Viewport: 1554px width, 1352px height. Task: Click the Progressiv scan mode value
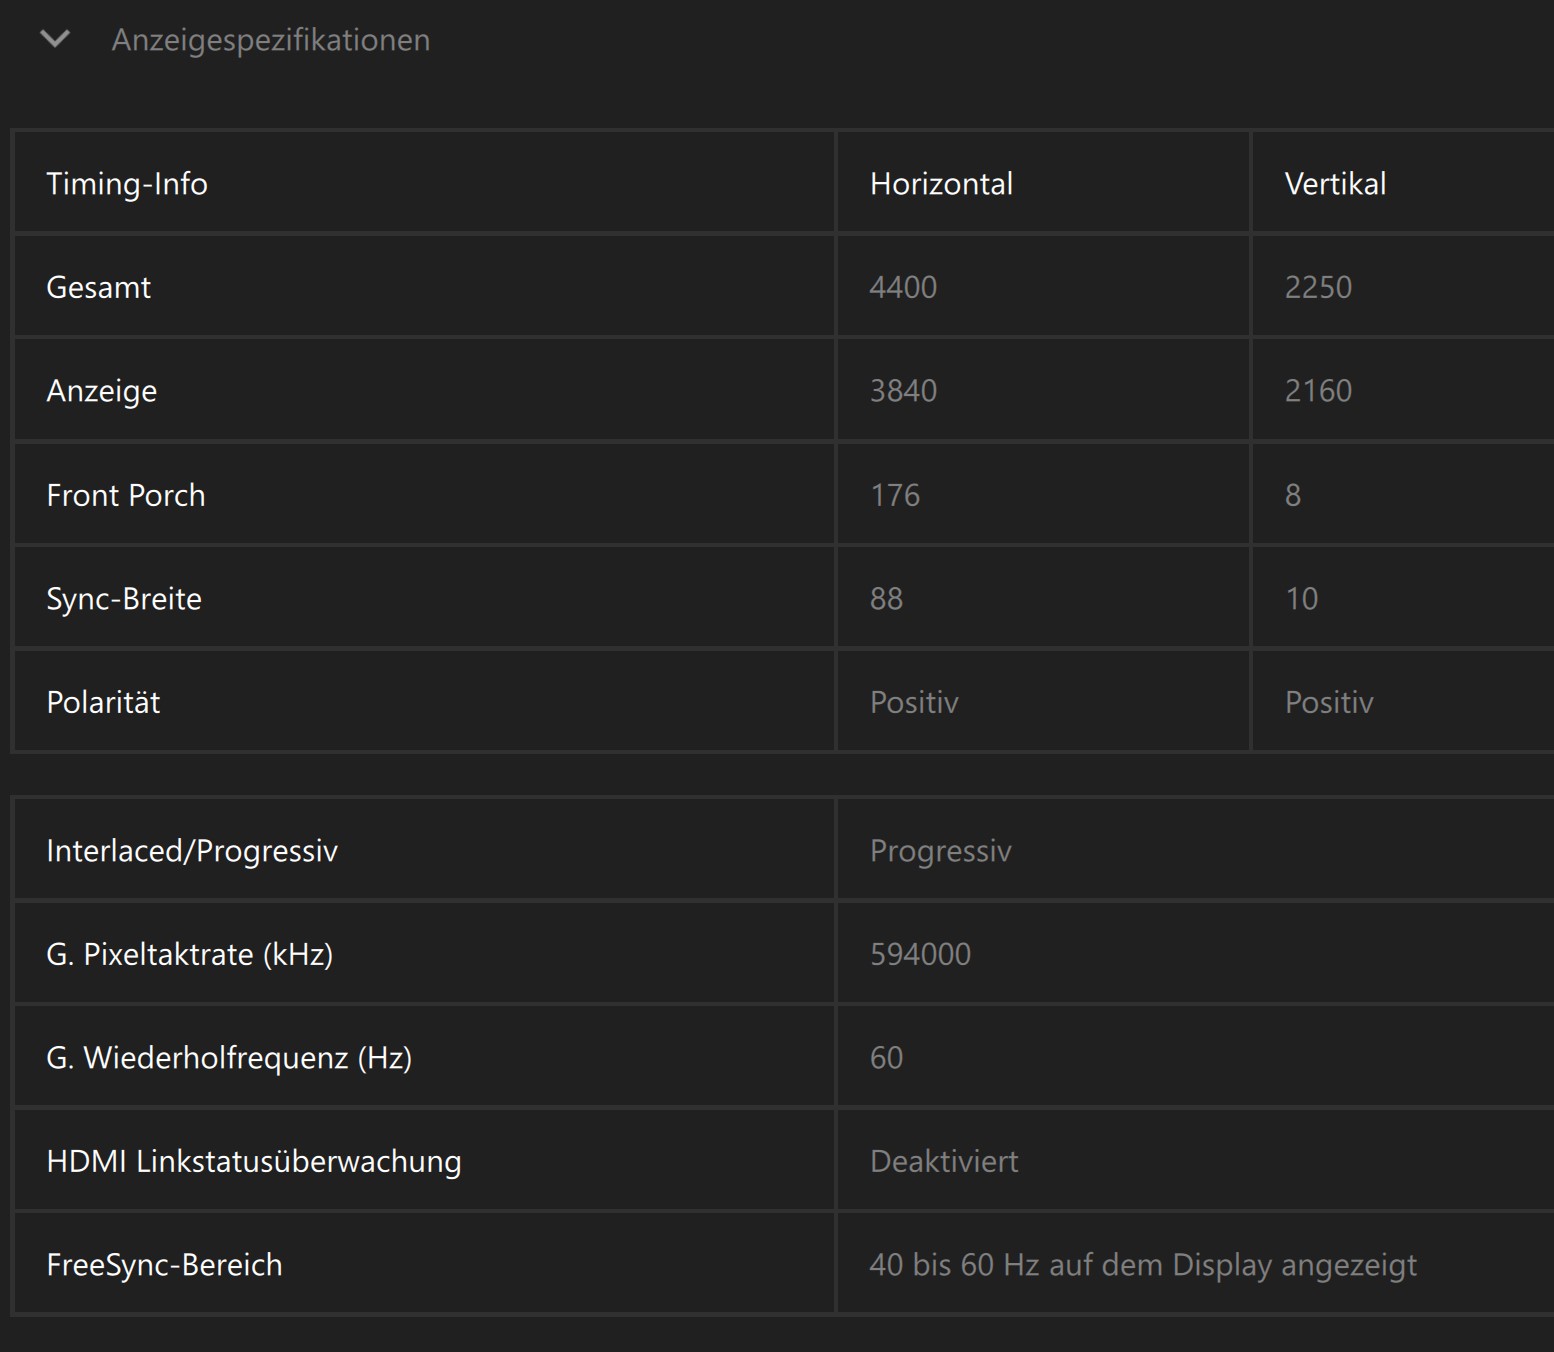pos(940,851)
